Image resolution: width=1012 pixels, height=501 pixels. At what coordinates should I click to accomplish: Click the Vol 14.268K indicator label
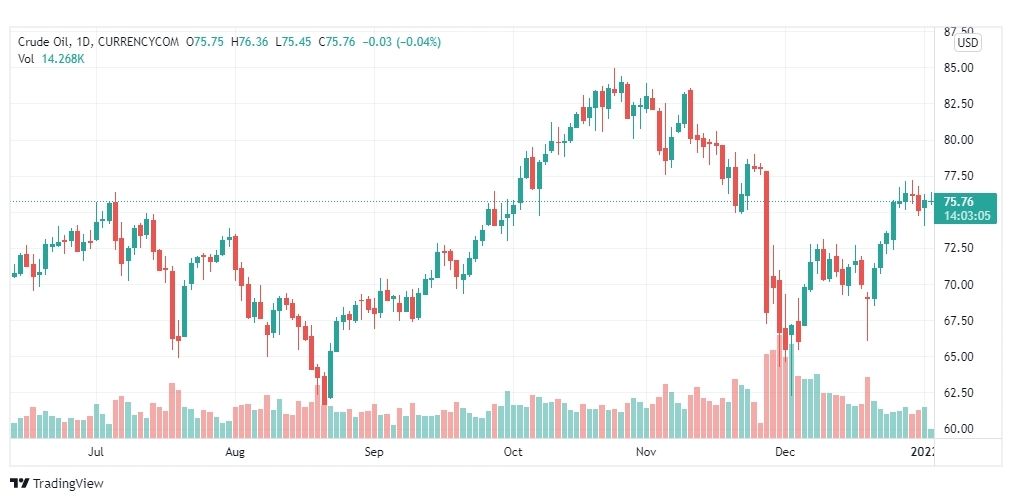point(51,59)
